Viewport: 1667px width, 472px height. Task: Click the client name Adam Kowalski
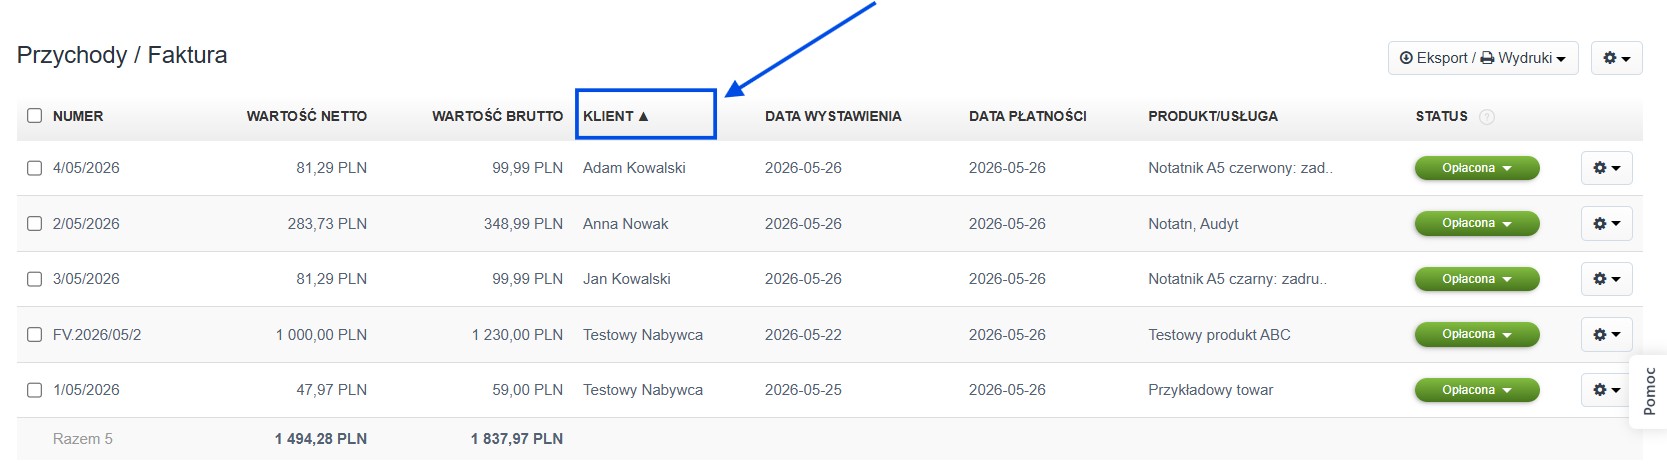[x=634, y=168]
